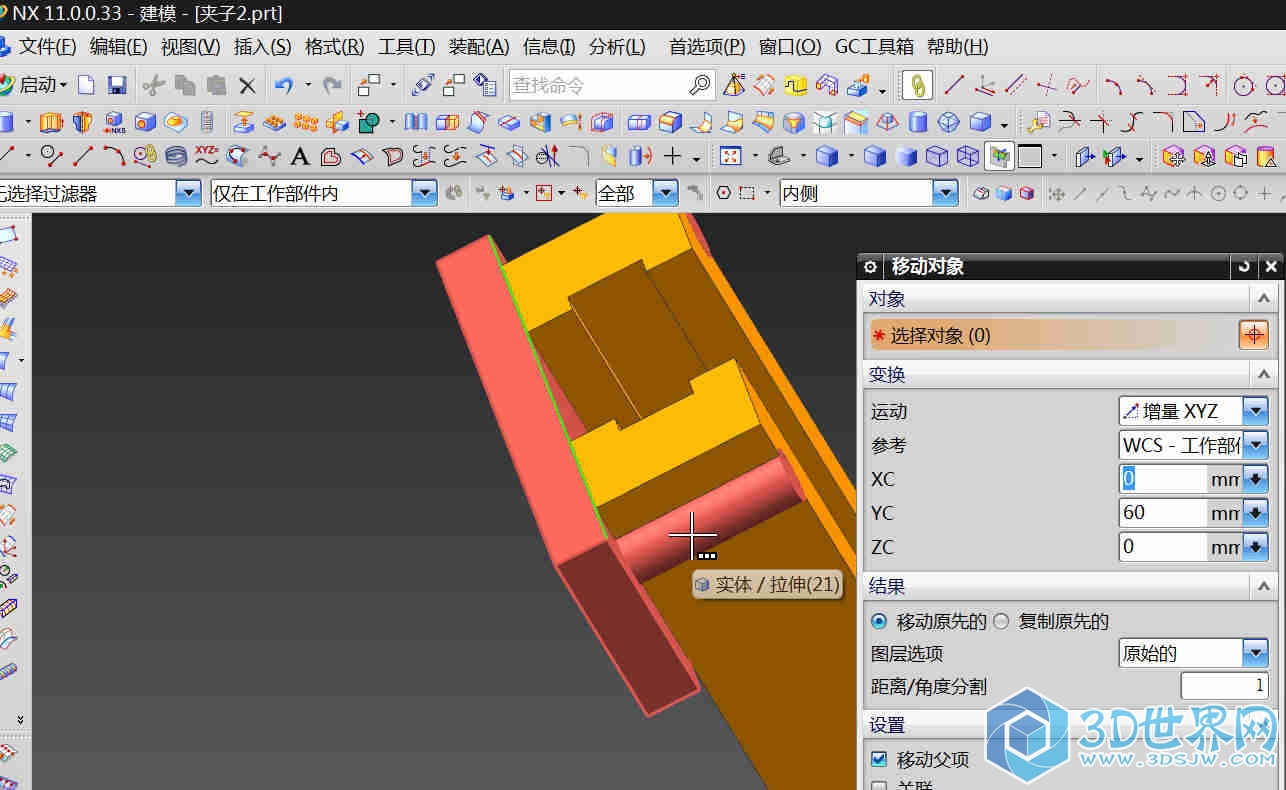This screenshot has height=790, width=1286.
Task: Click the Delete X icon
Action: pyautogui.click(x=247, y=86)
